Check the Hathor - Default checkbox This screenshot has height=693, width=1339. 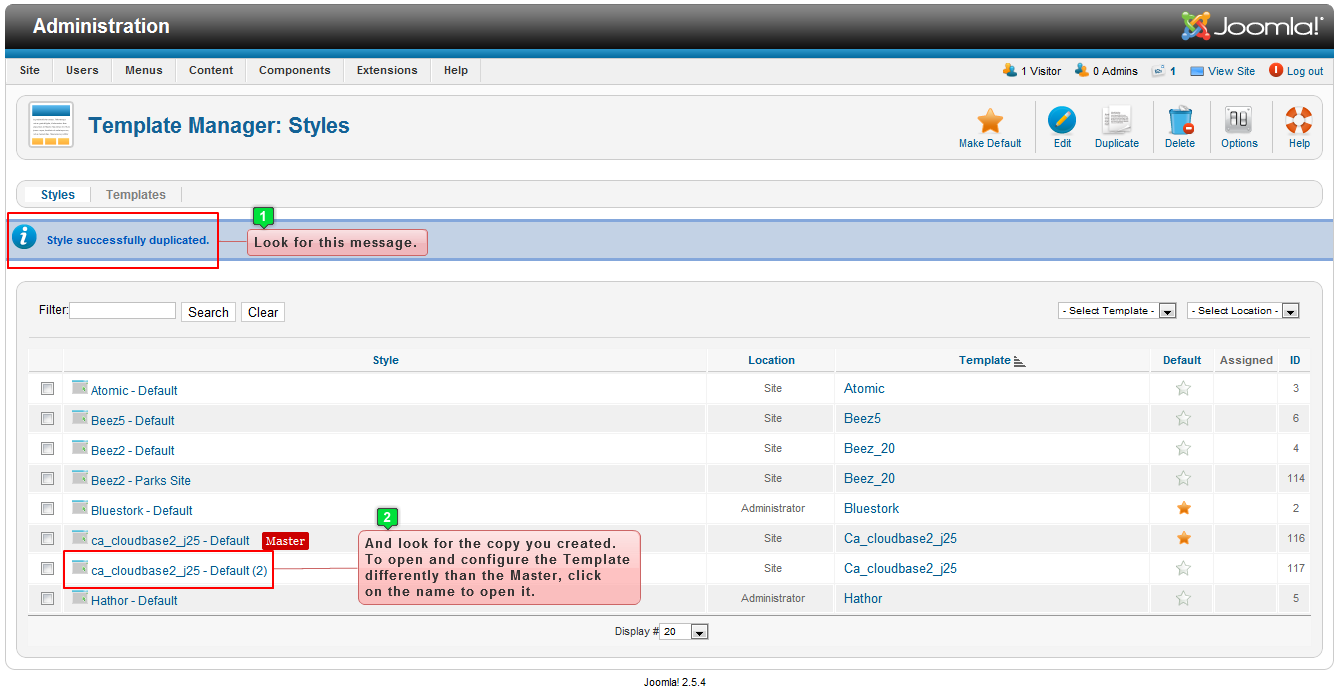(x=47, y=598)
